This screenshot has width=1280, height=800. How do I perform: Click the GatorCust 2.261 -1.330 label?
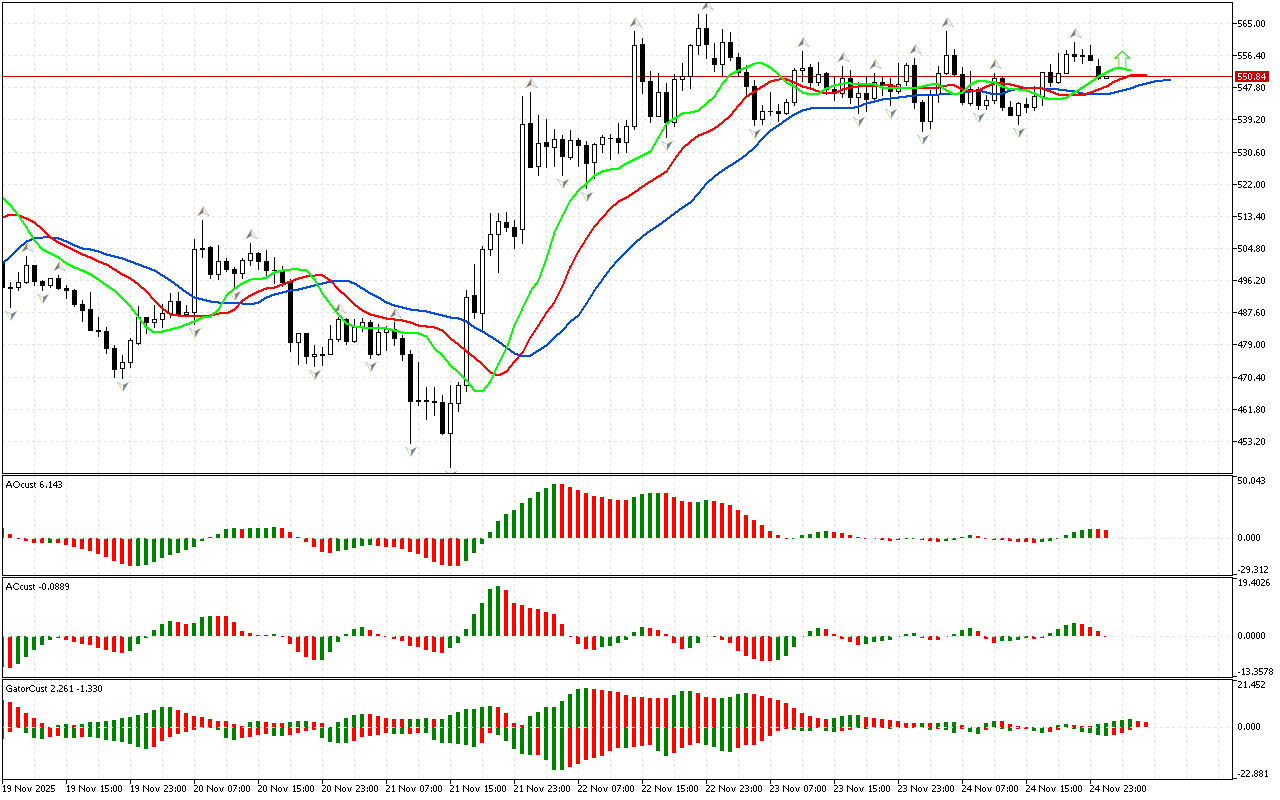point(54,689)
